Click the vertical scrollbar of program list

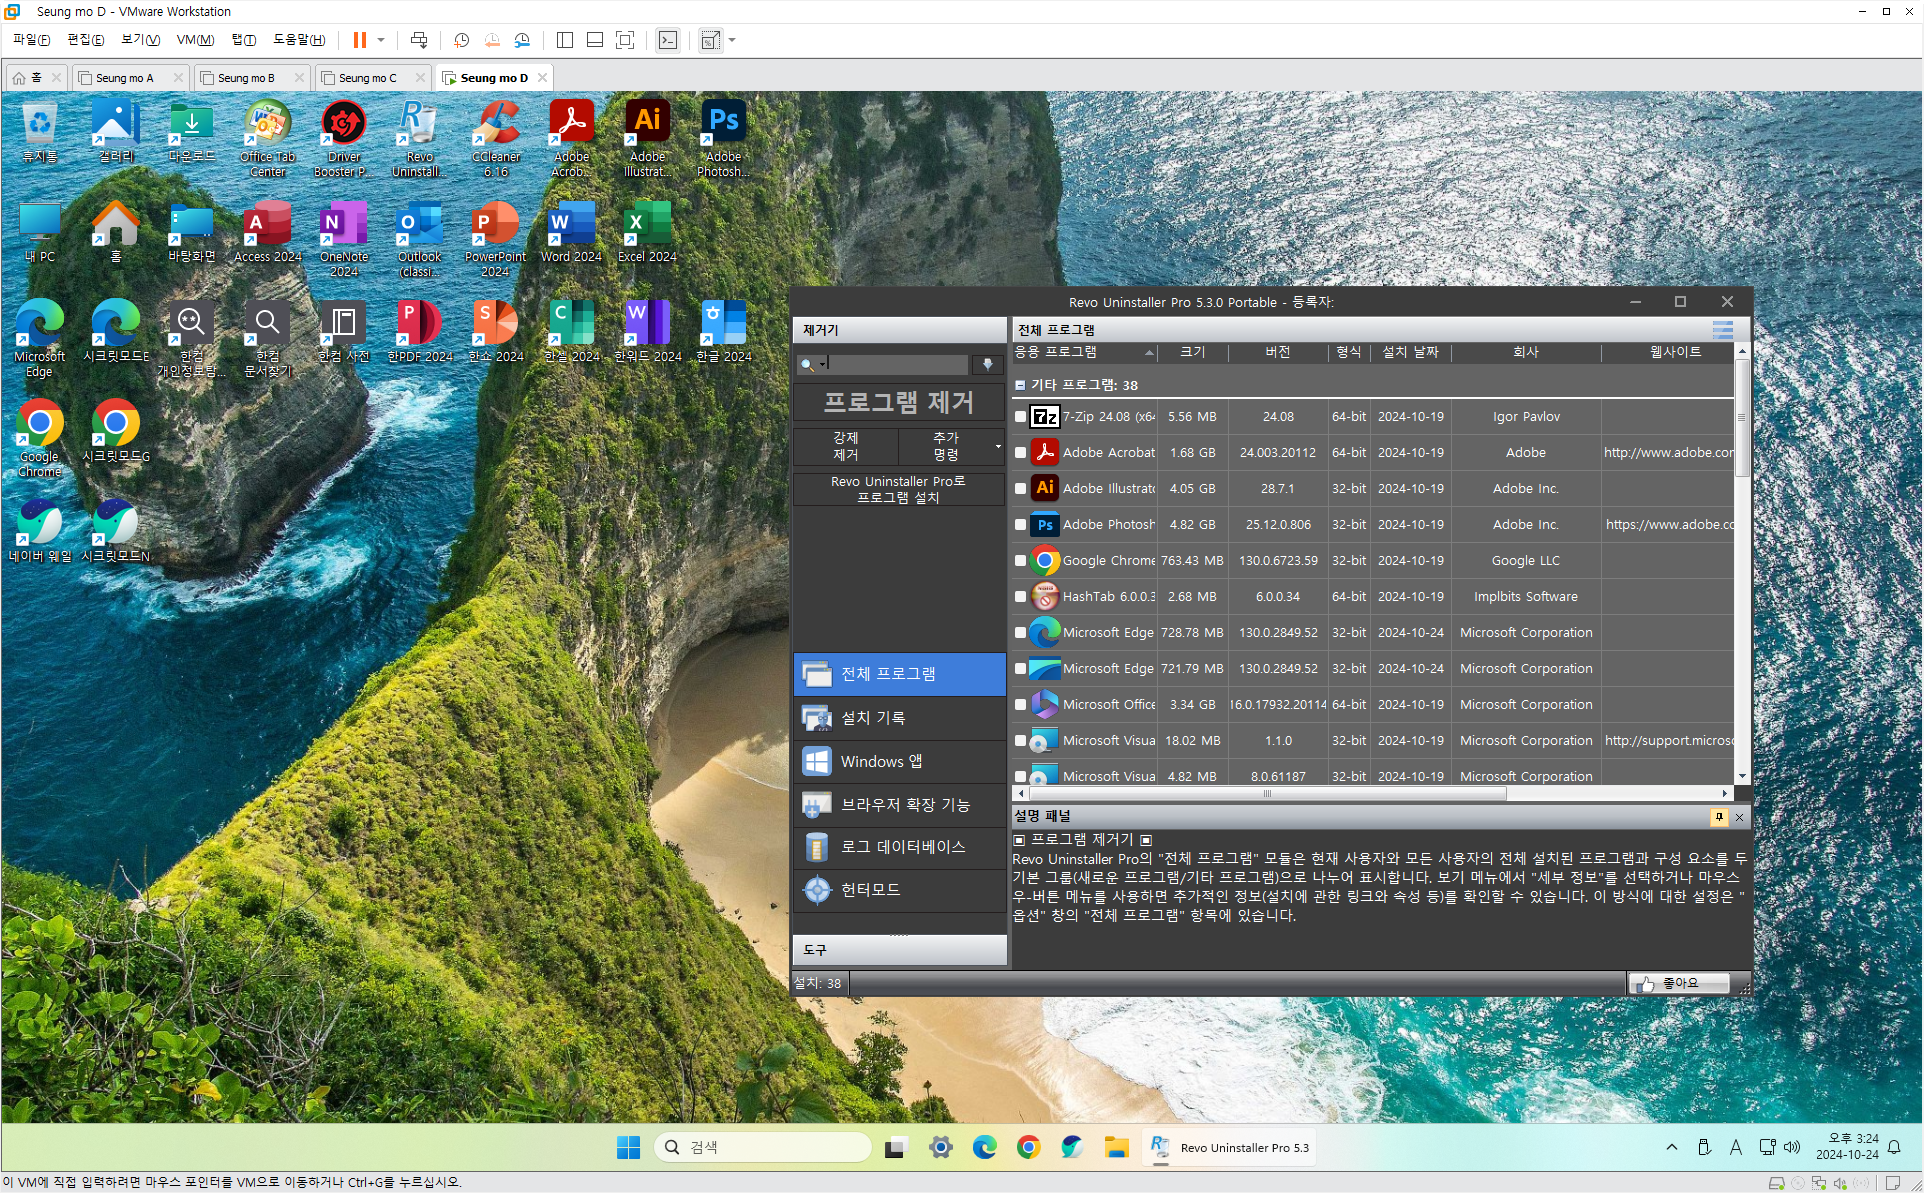pos(1742,418)
